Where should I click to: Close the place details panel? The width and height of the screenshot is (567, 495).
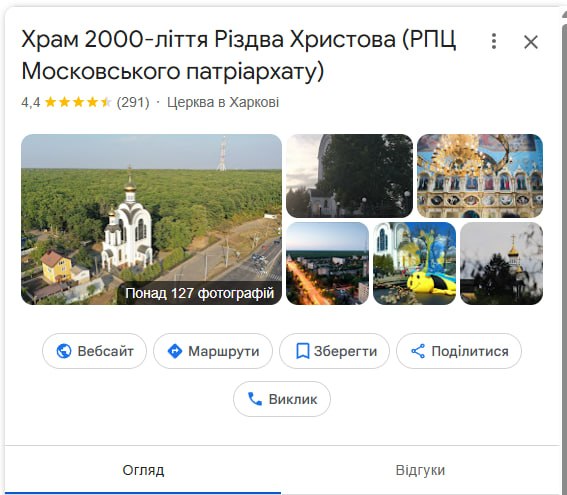(531, 42)
